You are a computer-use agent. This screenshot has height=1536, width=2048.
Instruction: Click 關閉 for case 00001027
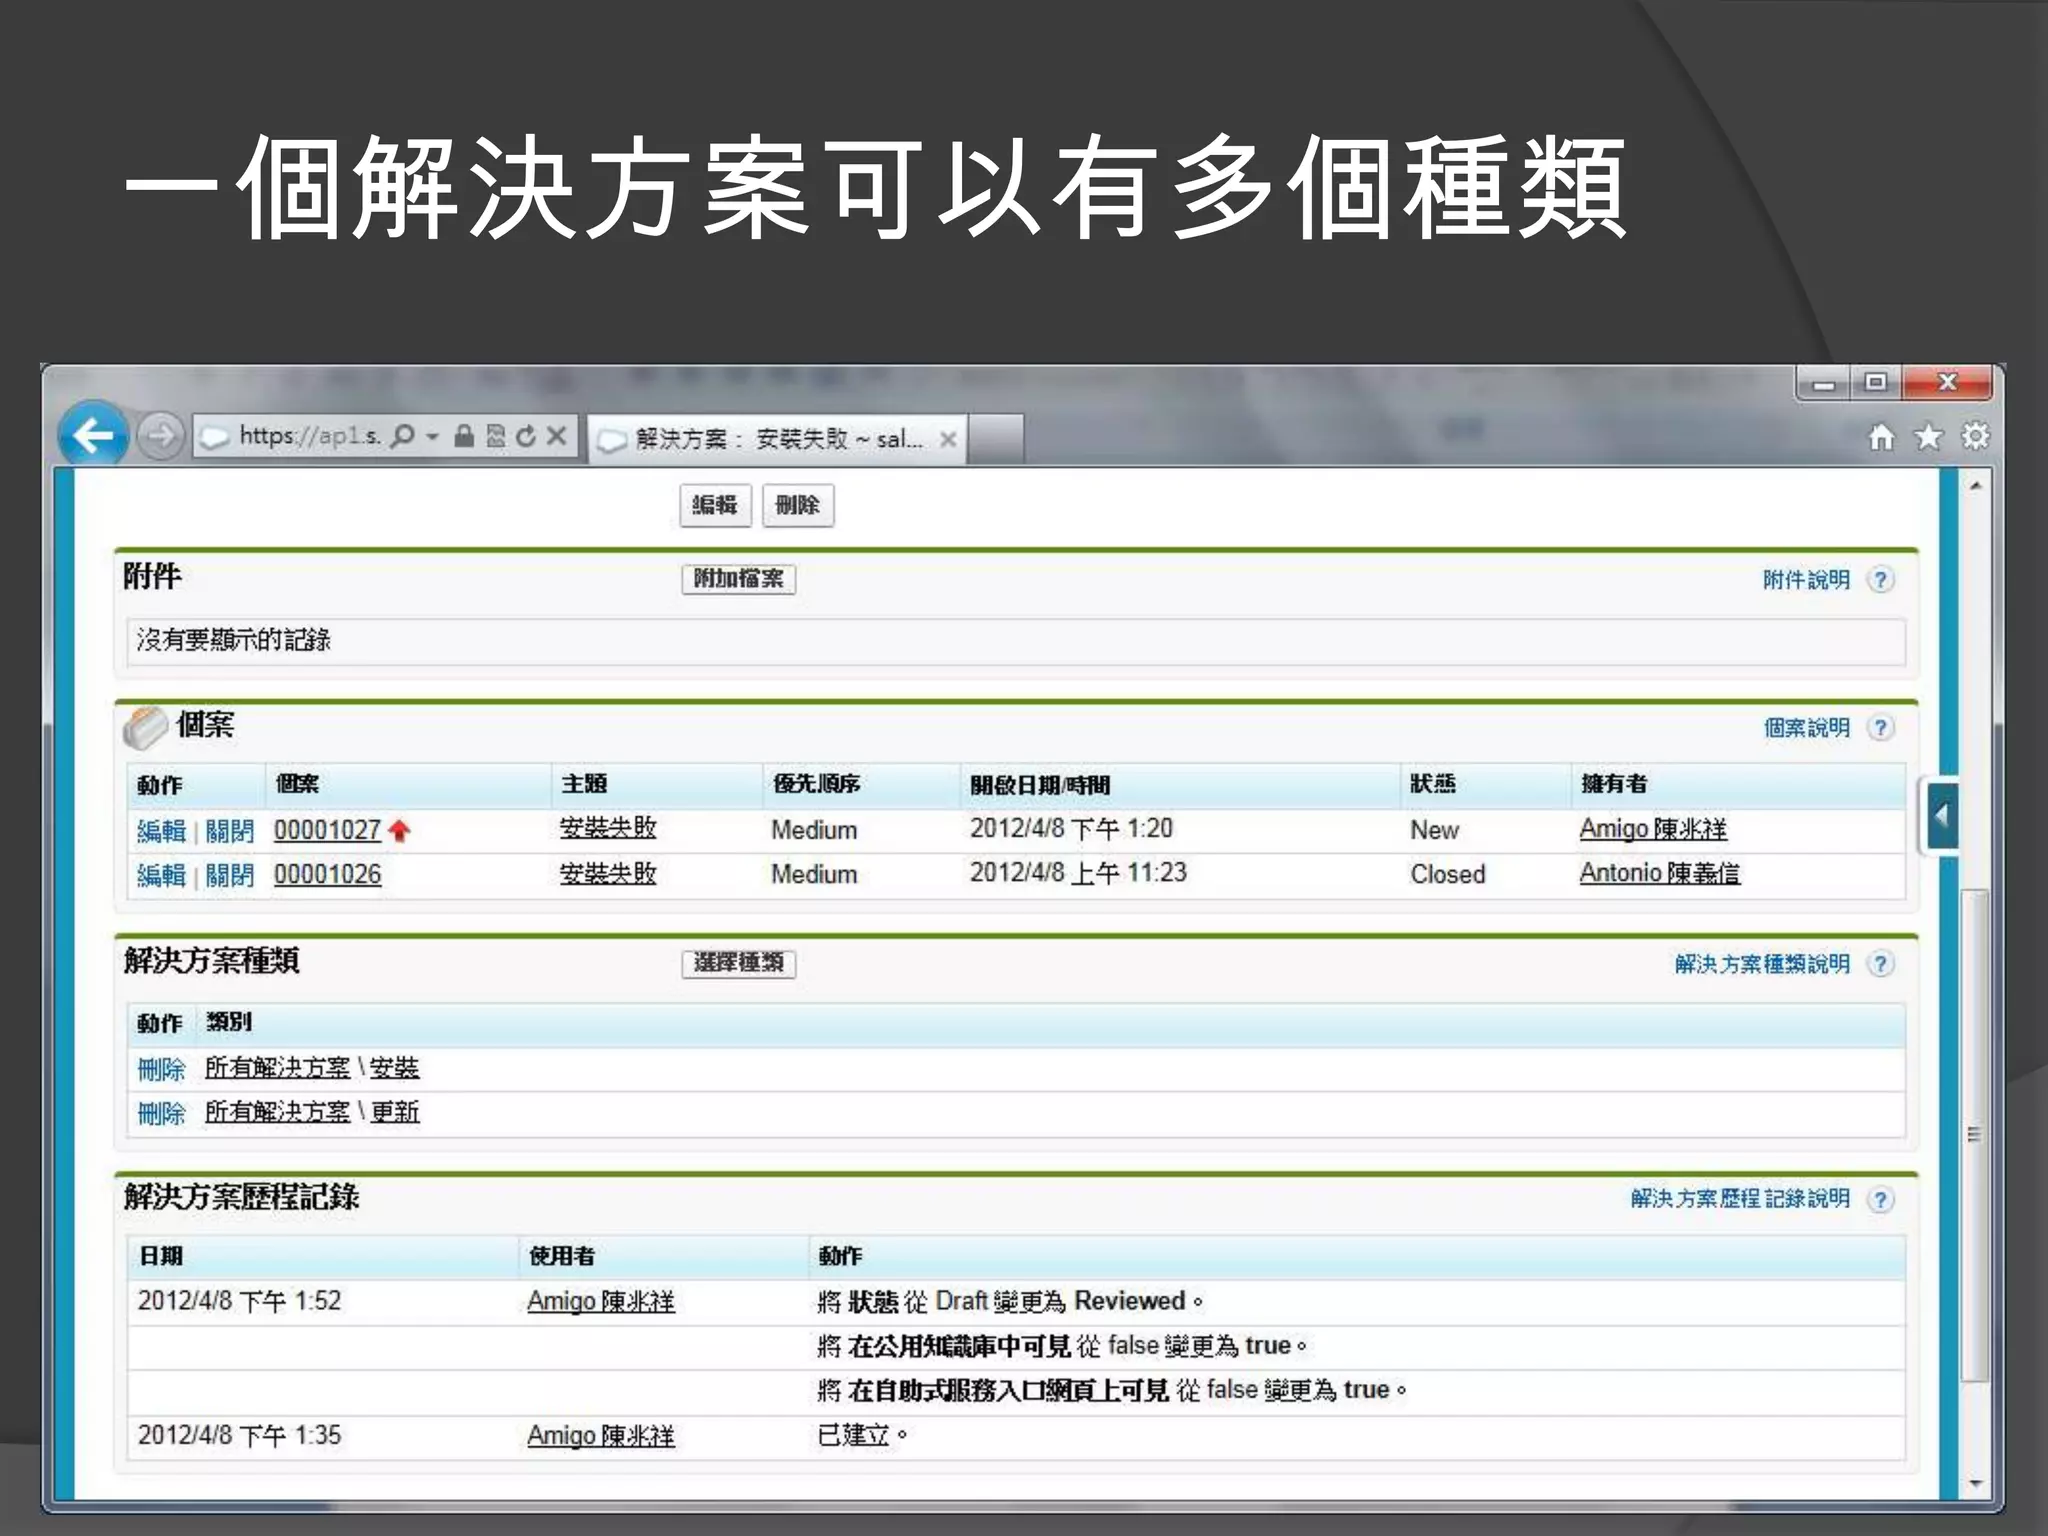pyautogui.click(x=230, y=831)
